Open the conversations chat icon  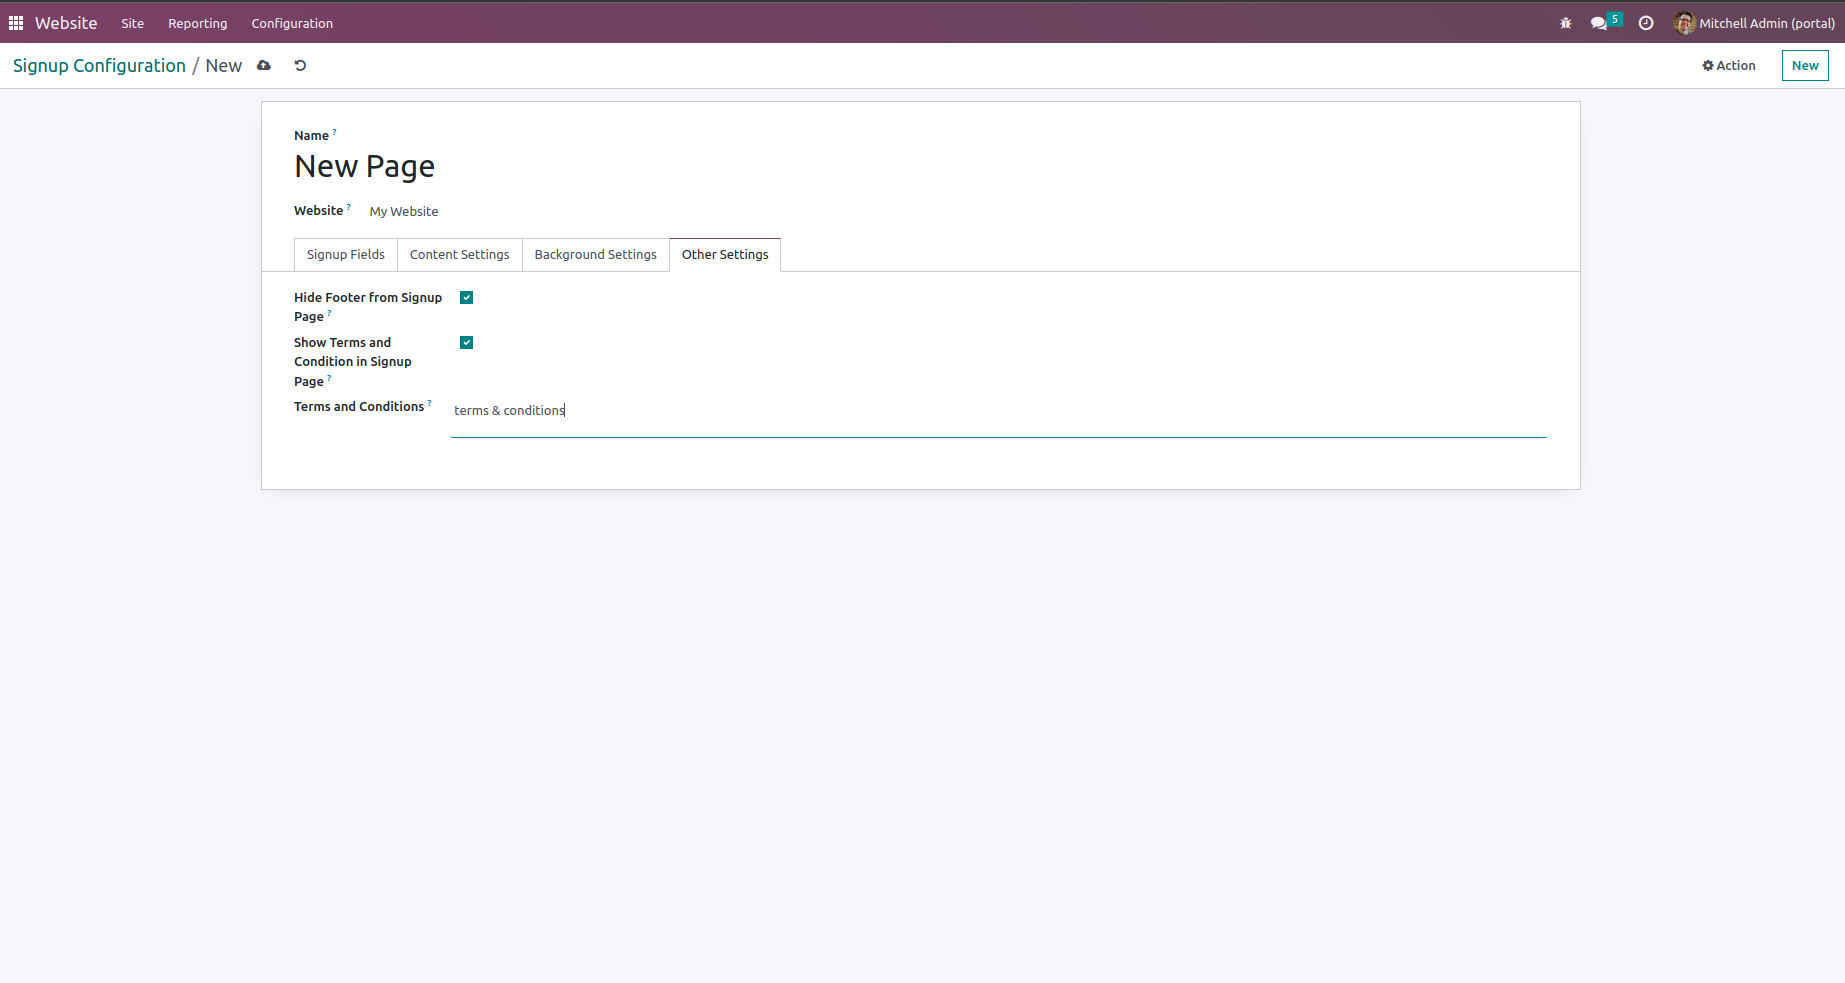pos(1599,23)
